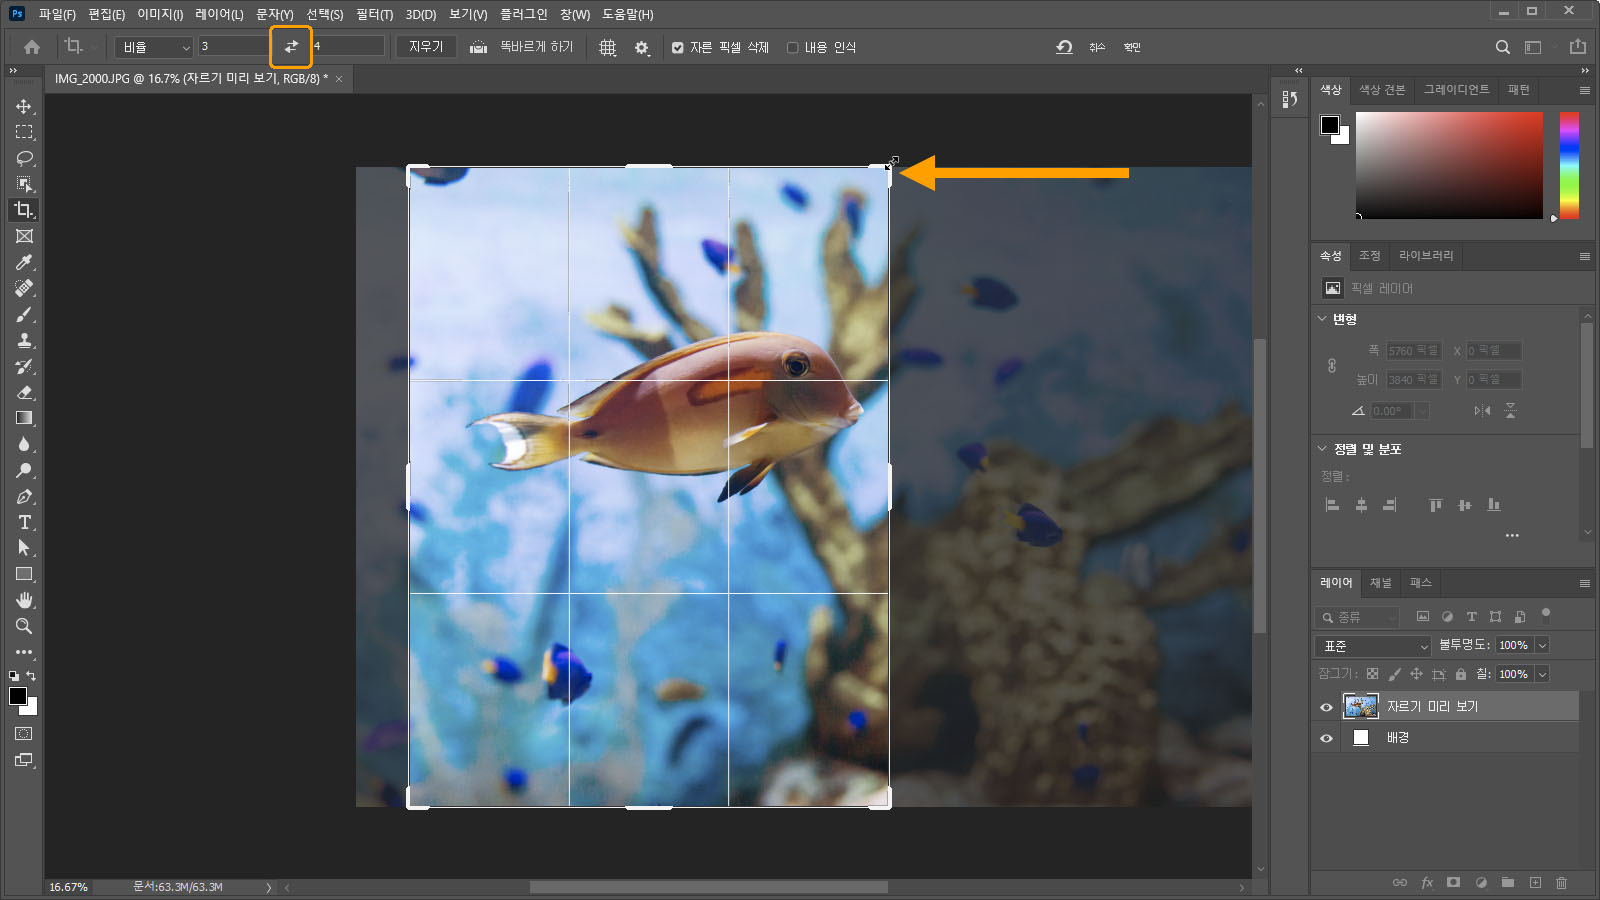This screenshot has height=900, width=1600.
Task: Open layer filter 종류 dropdown
Action: pyautogui.click(x=1358, y=617)
